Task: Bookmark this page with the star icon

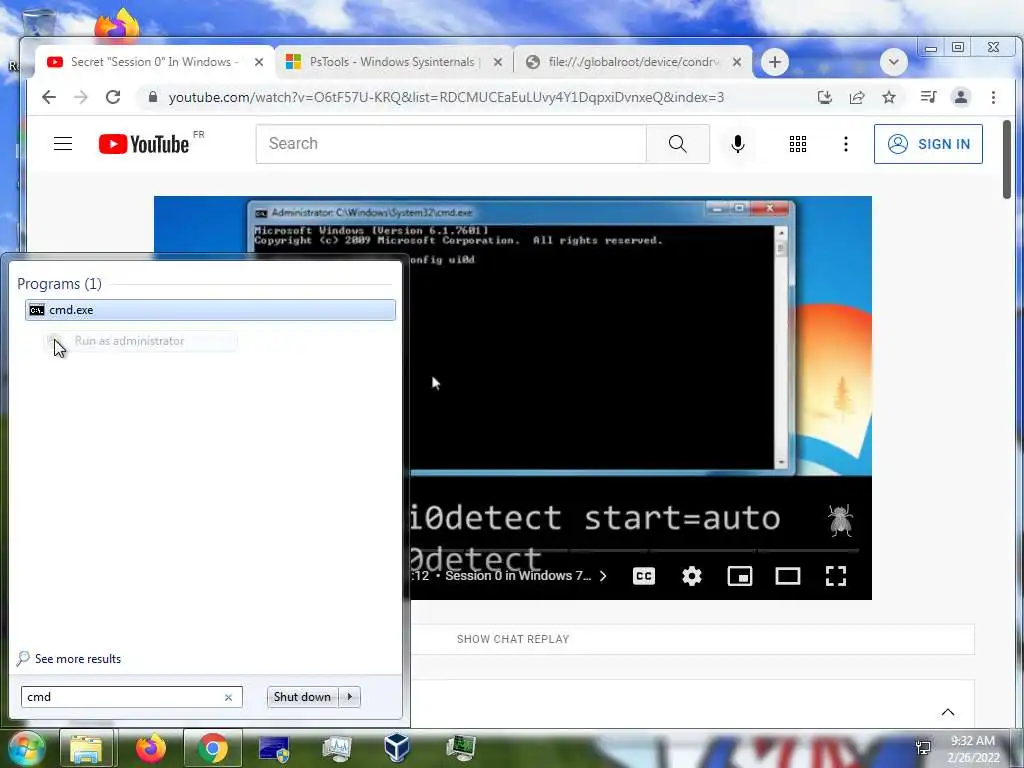Action: [889, 97]
